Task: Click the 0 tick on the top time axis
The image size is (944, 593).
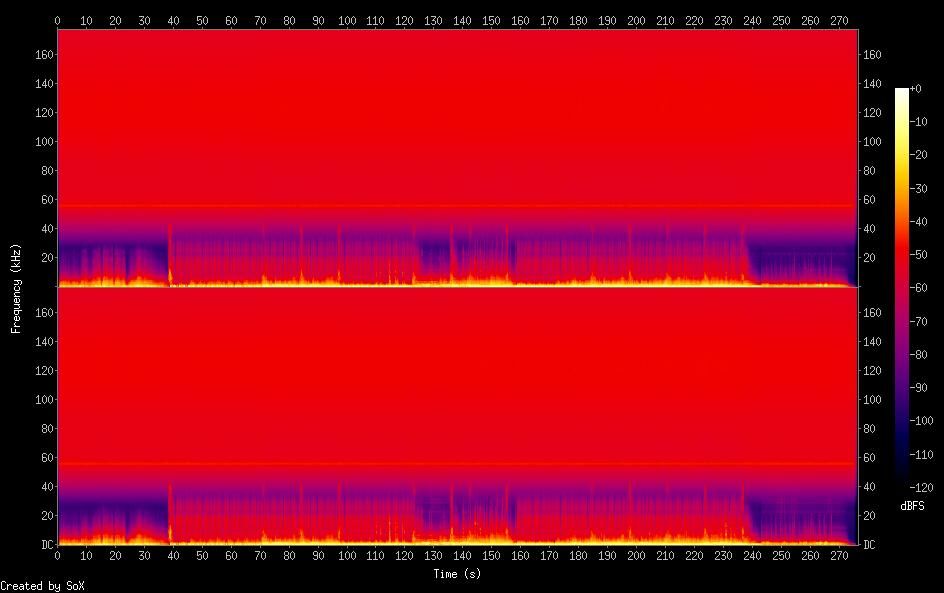Action: tap(57, 19)
